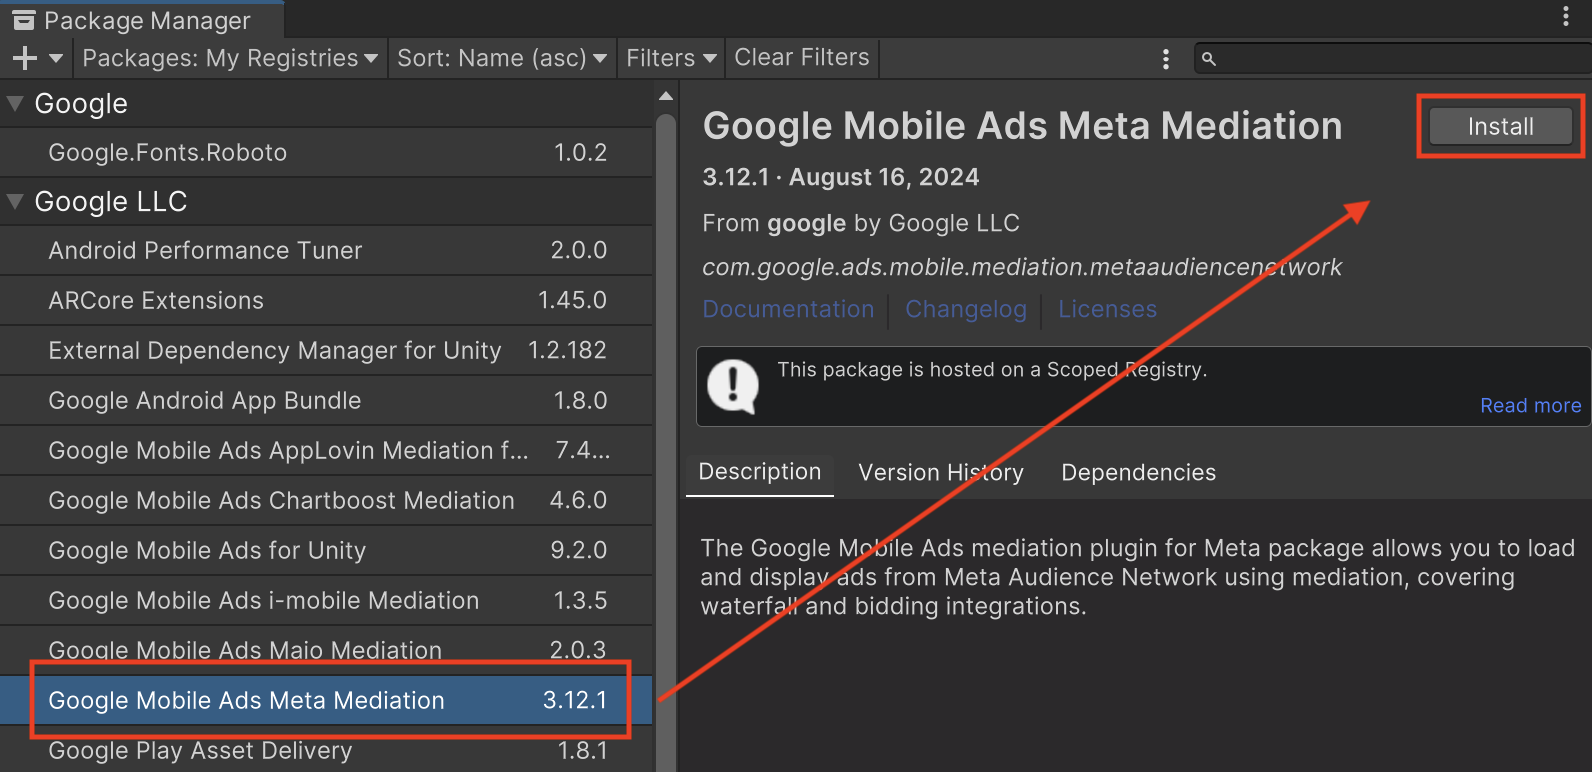Click Read more about Scoped Registry
This screenshot has height=772, width=1592.
(1530, 405)
